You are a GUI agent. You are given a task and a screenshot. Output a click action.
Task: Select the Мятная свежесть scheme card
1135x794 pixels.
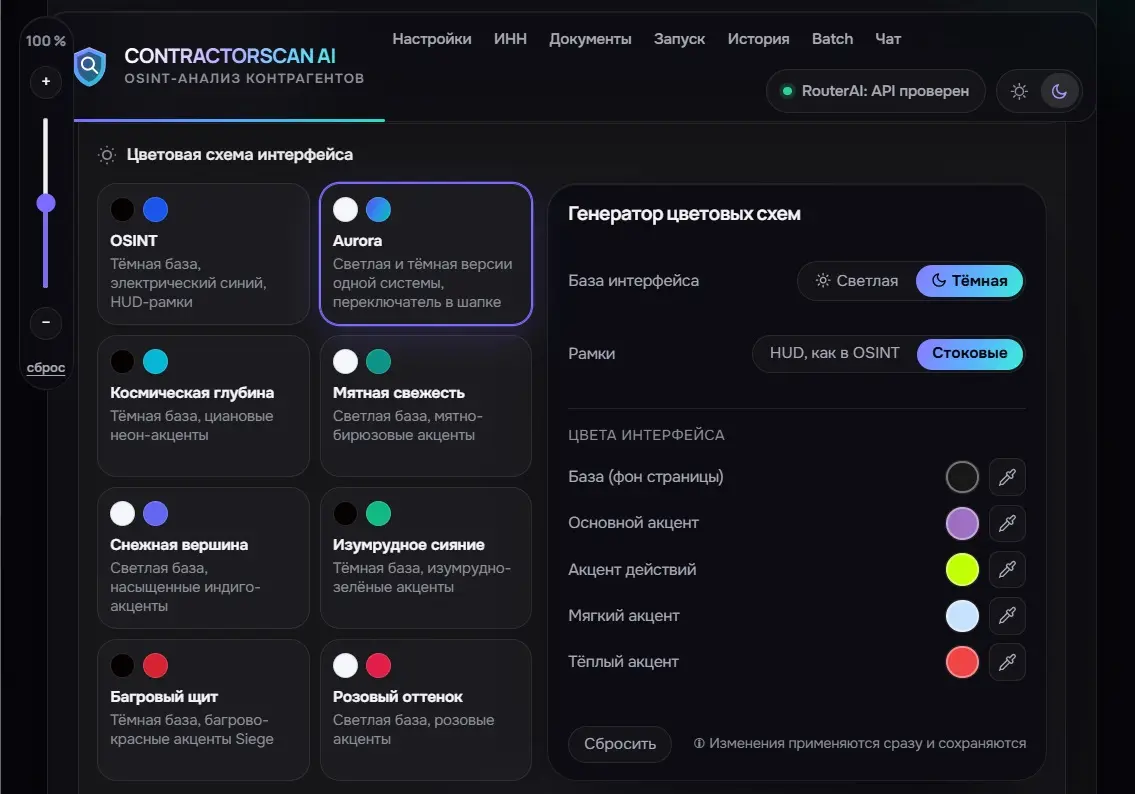pos(426,406)
